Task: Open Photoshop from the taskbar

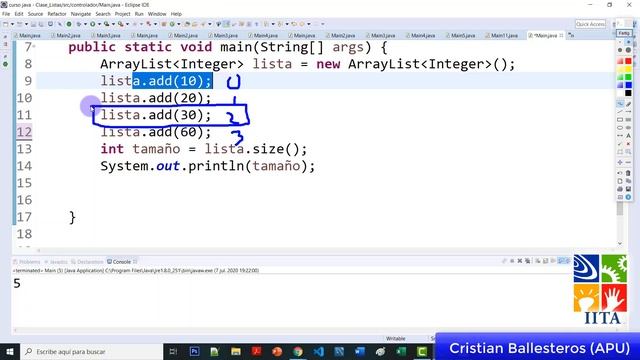Action: click(x=194, y=351)
